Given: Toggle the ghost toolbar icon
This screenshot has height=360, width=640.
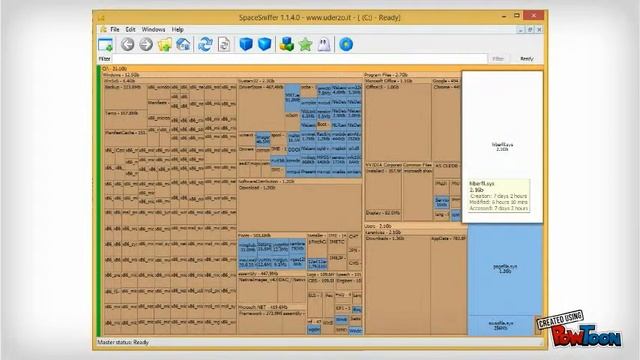Looking at the screenshot, I should [324, 44].
